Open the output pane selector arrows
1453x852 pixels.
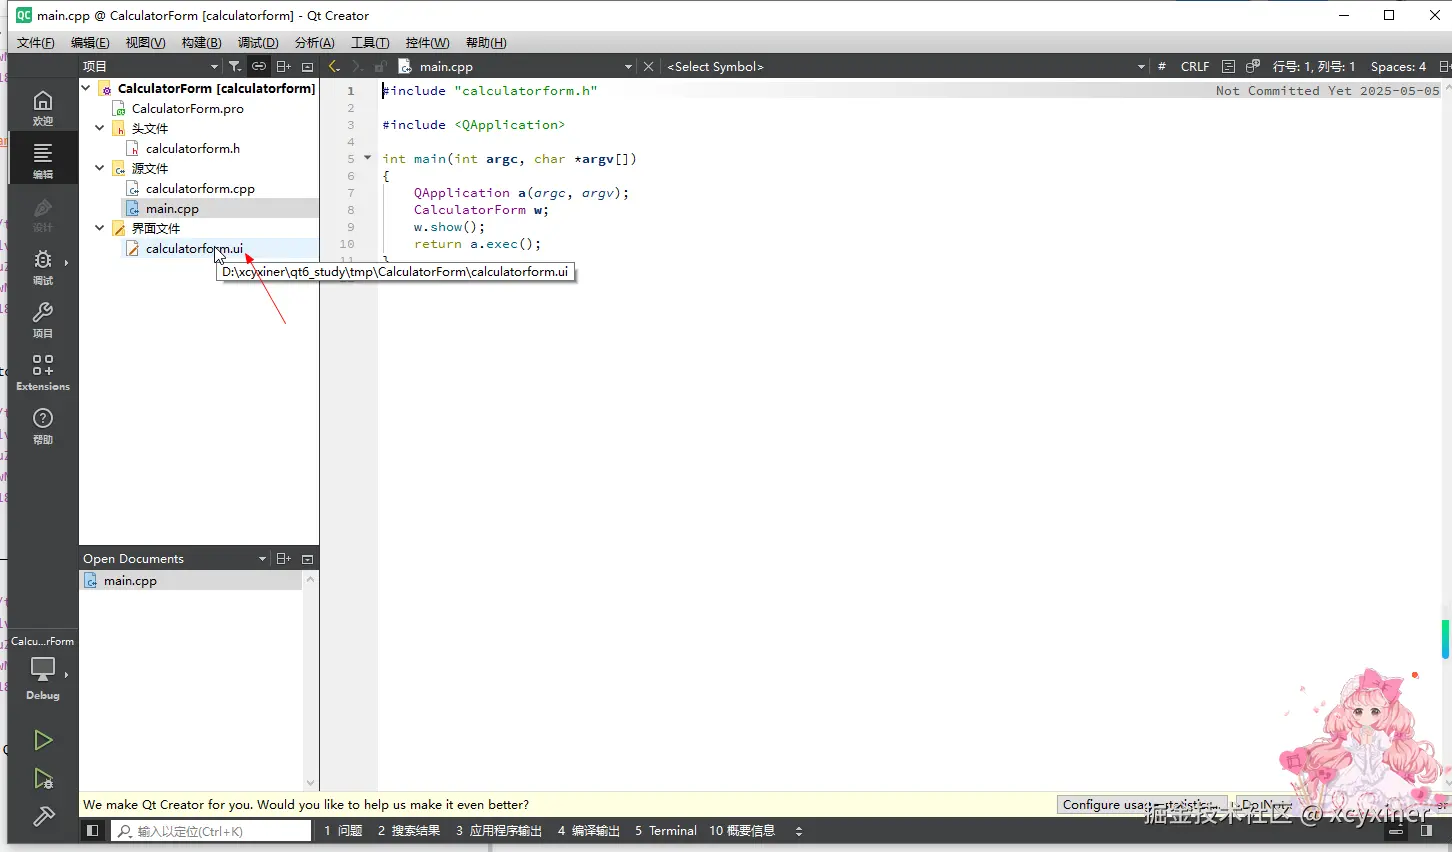tap(798, 831)
